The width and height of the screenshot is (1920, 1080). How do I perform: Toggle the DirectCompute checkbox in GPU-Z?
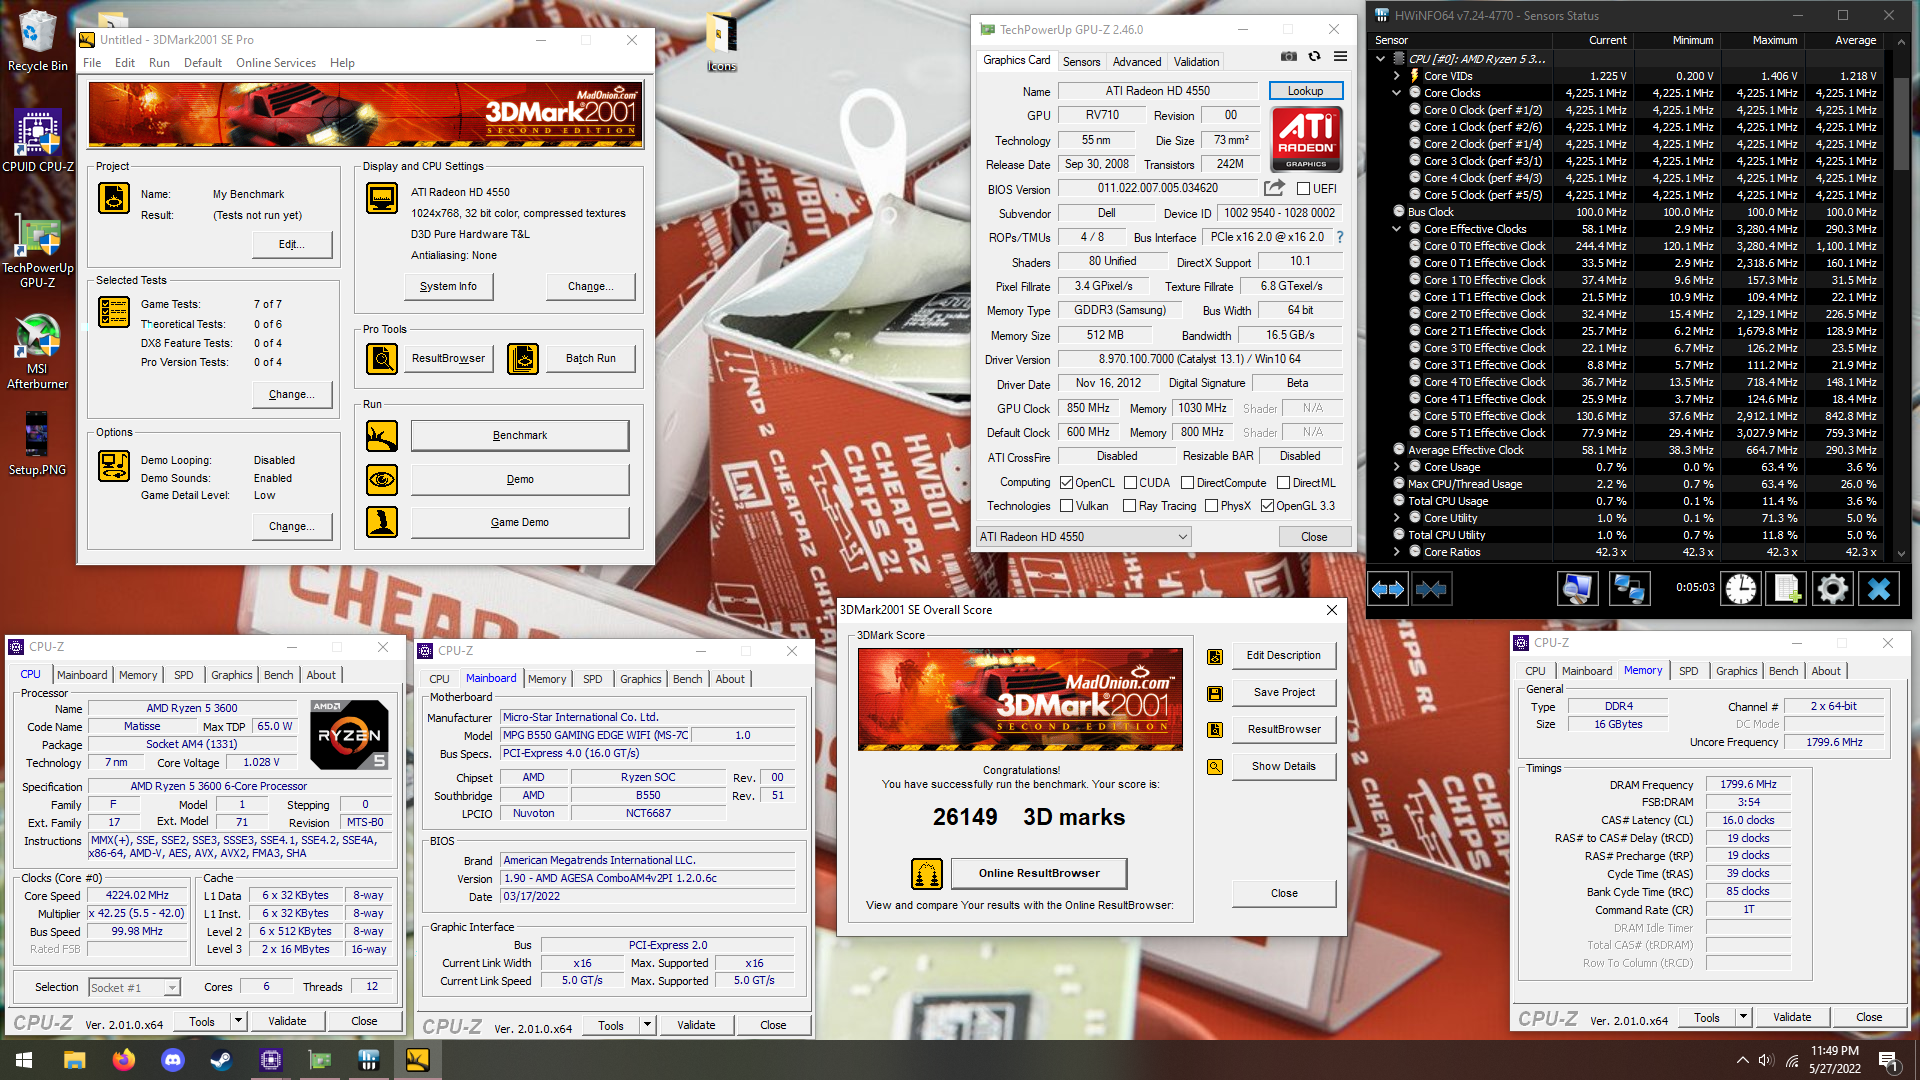coord(1188,483)
